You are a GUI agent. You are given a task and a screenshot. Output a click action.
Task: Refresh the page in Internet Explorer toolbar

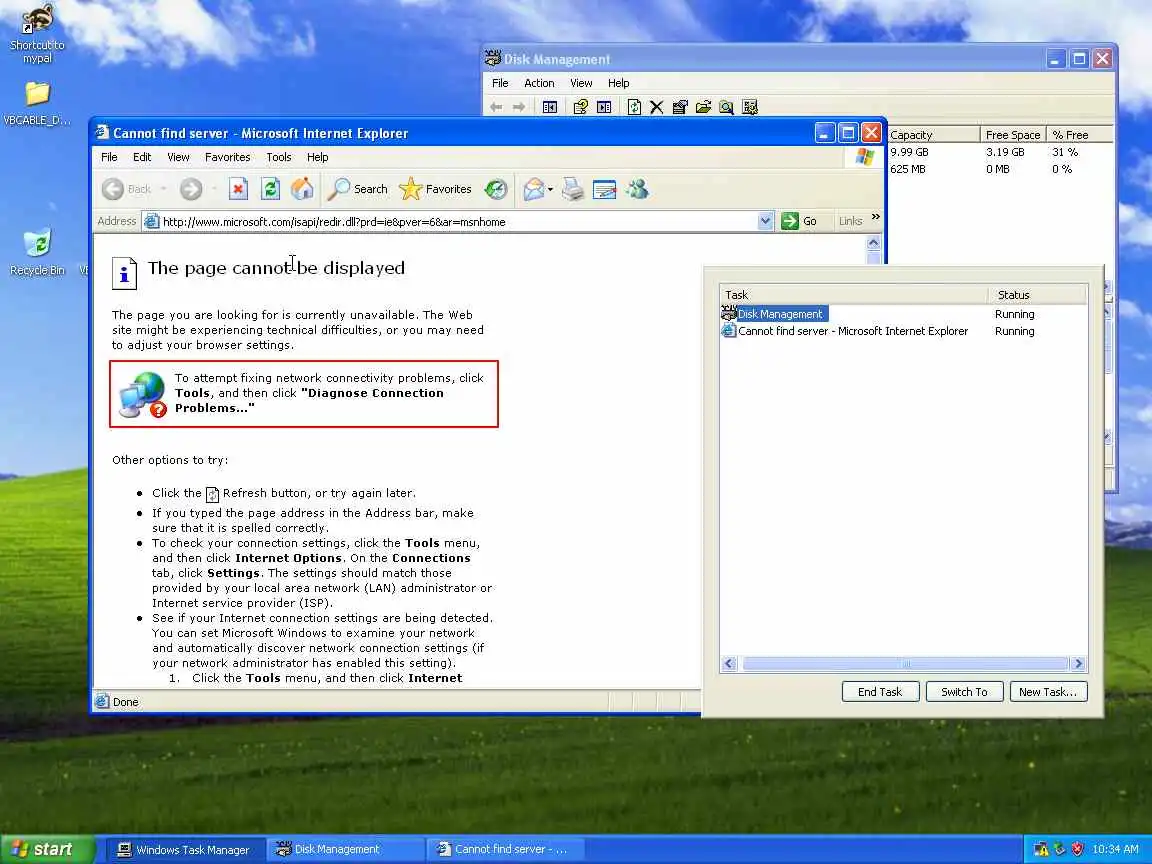270,190
